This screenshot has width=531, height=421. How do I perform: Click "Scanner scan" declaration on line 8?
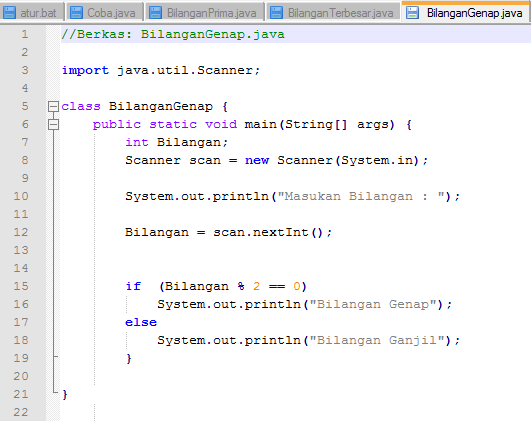[x=173, y=160]
